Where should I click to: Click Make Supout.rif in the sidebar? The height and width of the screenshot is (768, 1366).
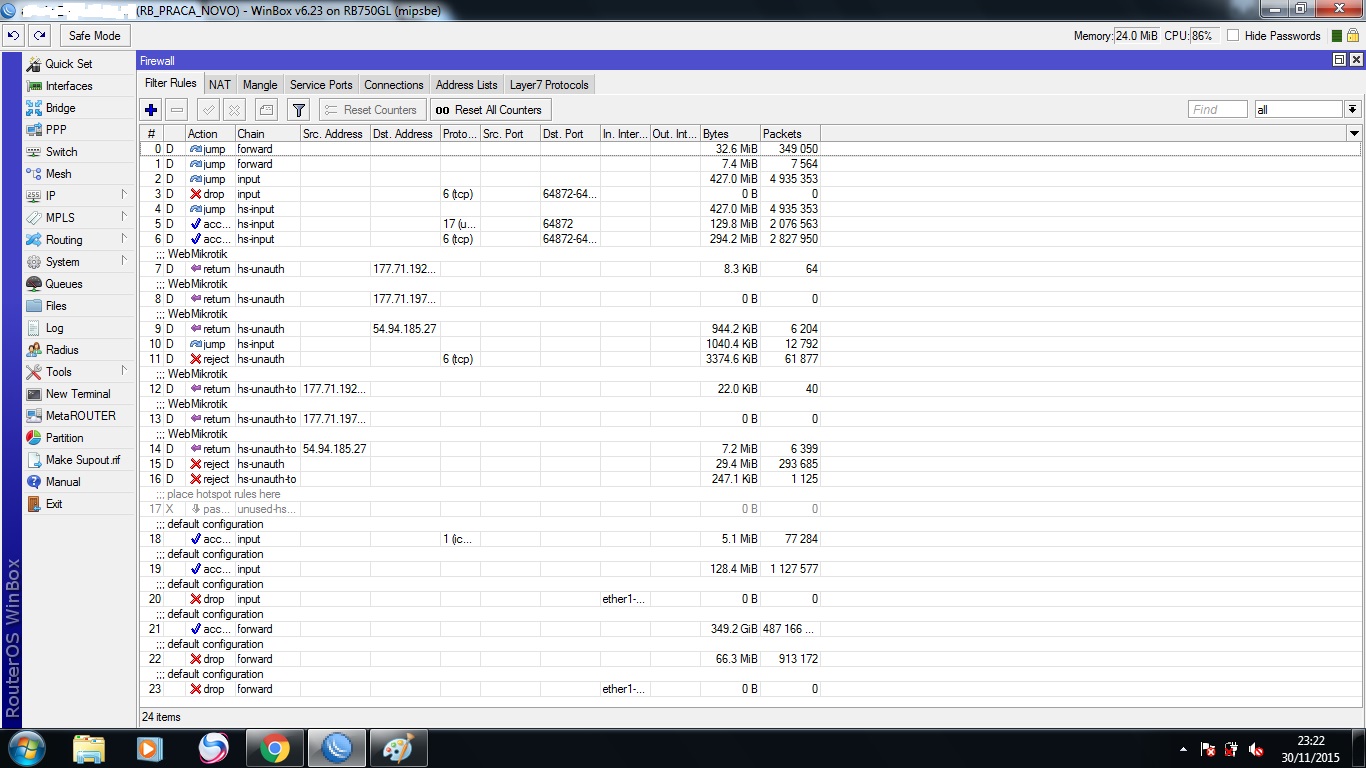(79, 460)
